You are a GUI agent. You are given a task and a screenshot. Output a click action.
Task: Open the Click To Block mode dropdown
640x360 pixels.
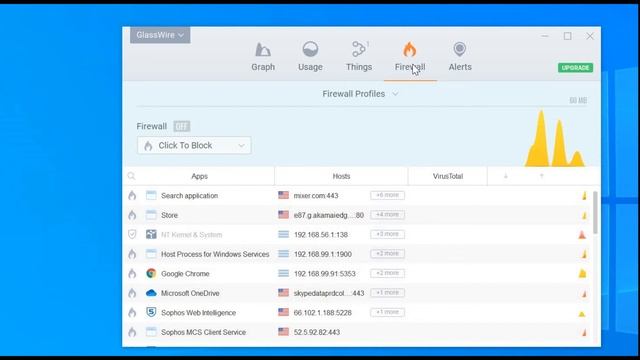[194, 145]
